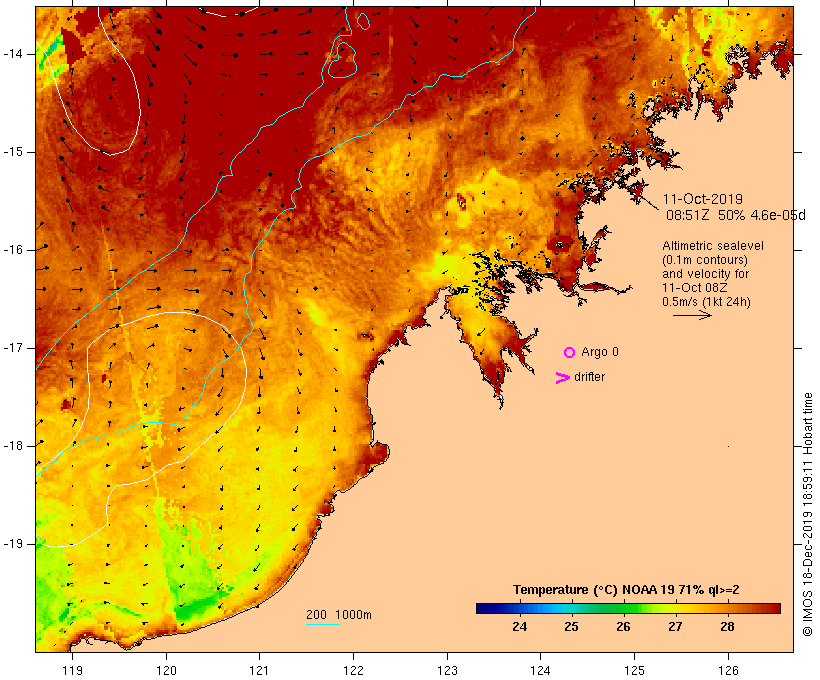Click the magenta drifter arrowhead legend symbol
820x680 pixels.
click(562, 378)
